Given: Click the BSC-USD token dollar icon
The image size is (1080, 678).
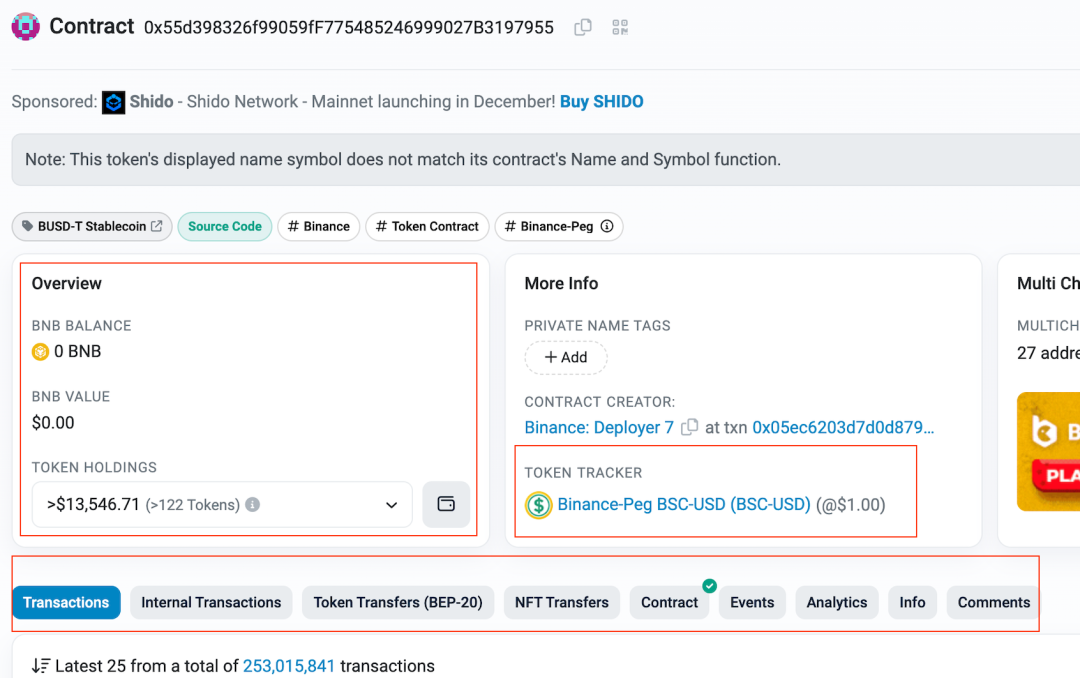Looking at the screenshot, I should pyautogui.click(x=539, y=505).
